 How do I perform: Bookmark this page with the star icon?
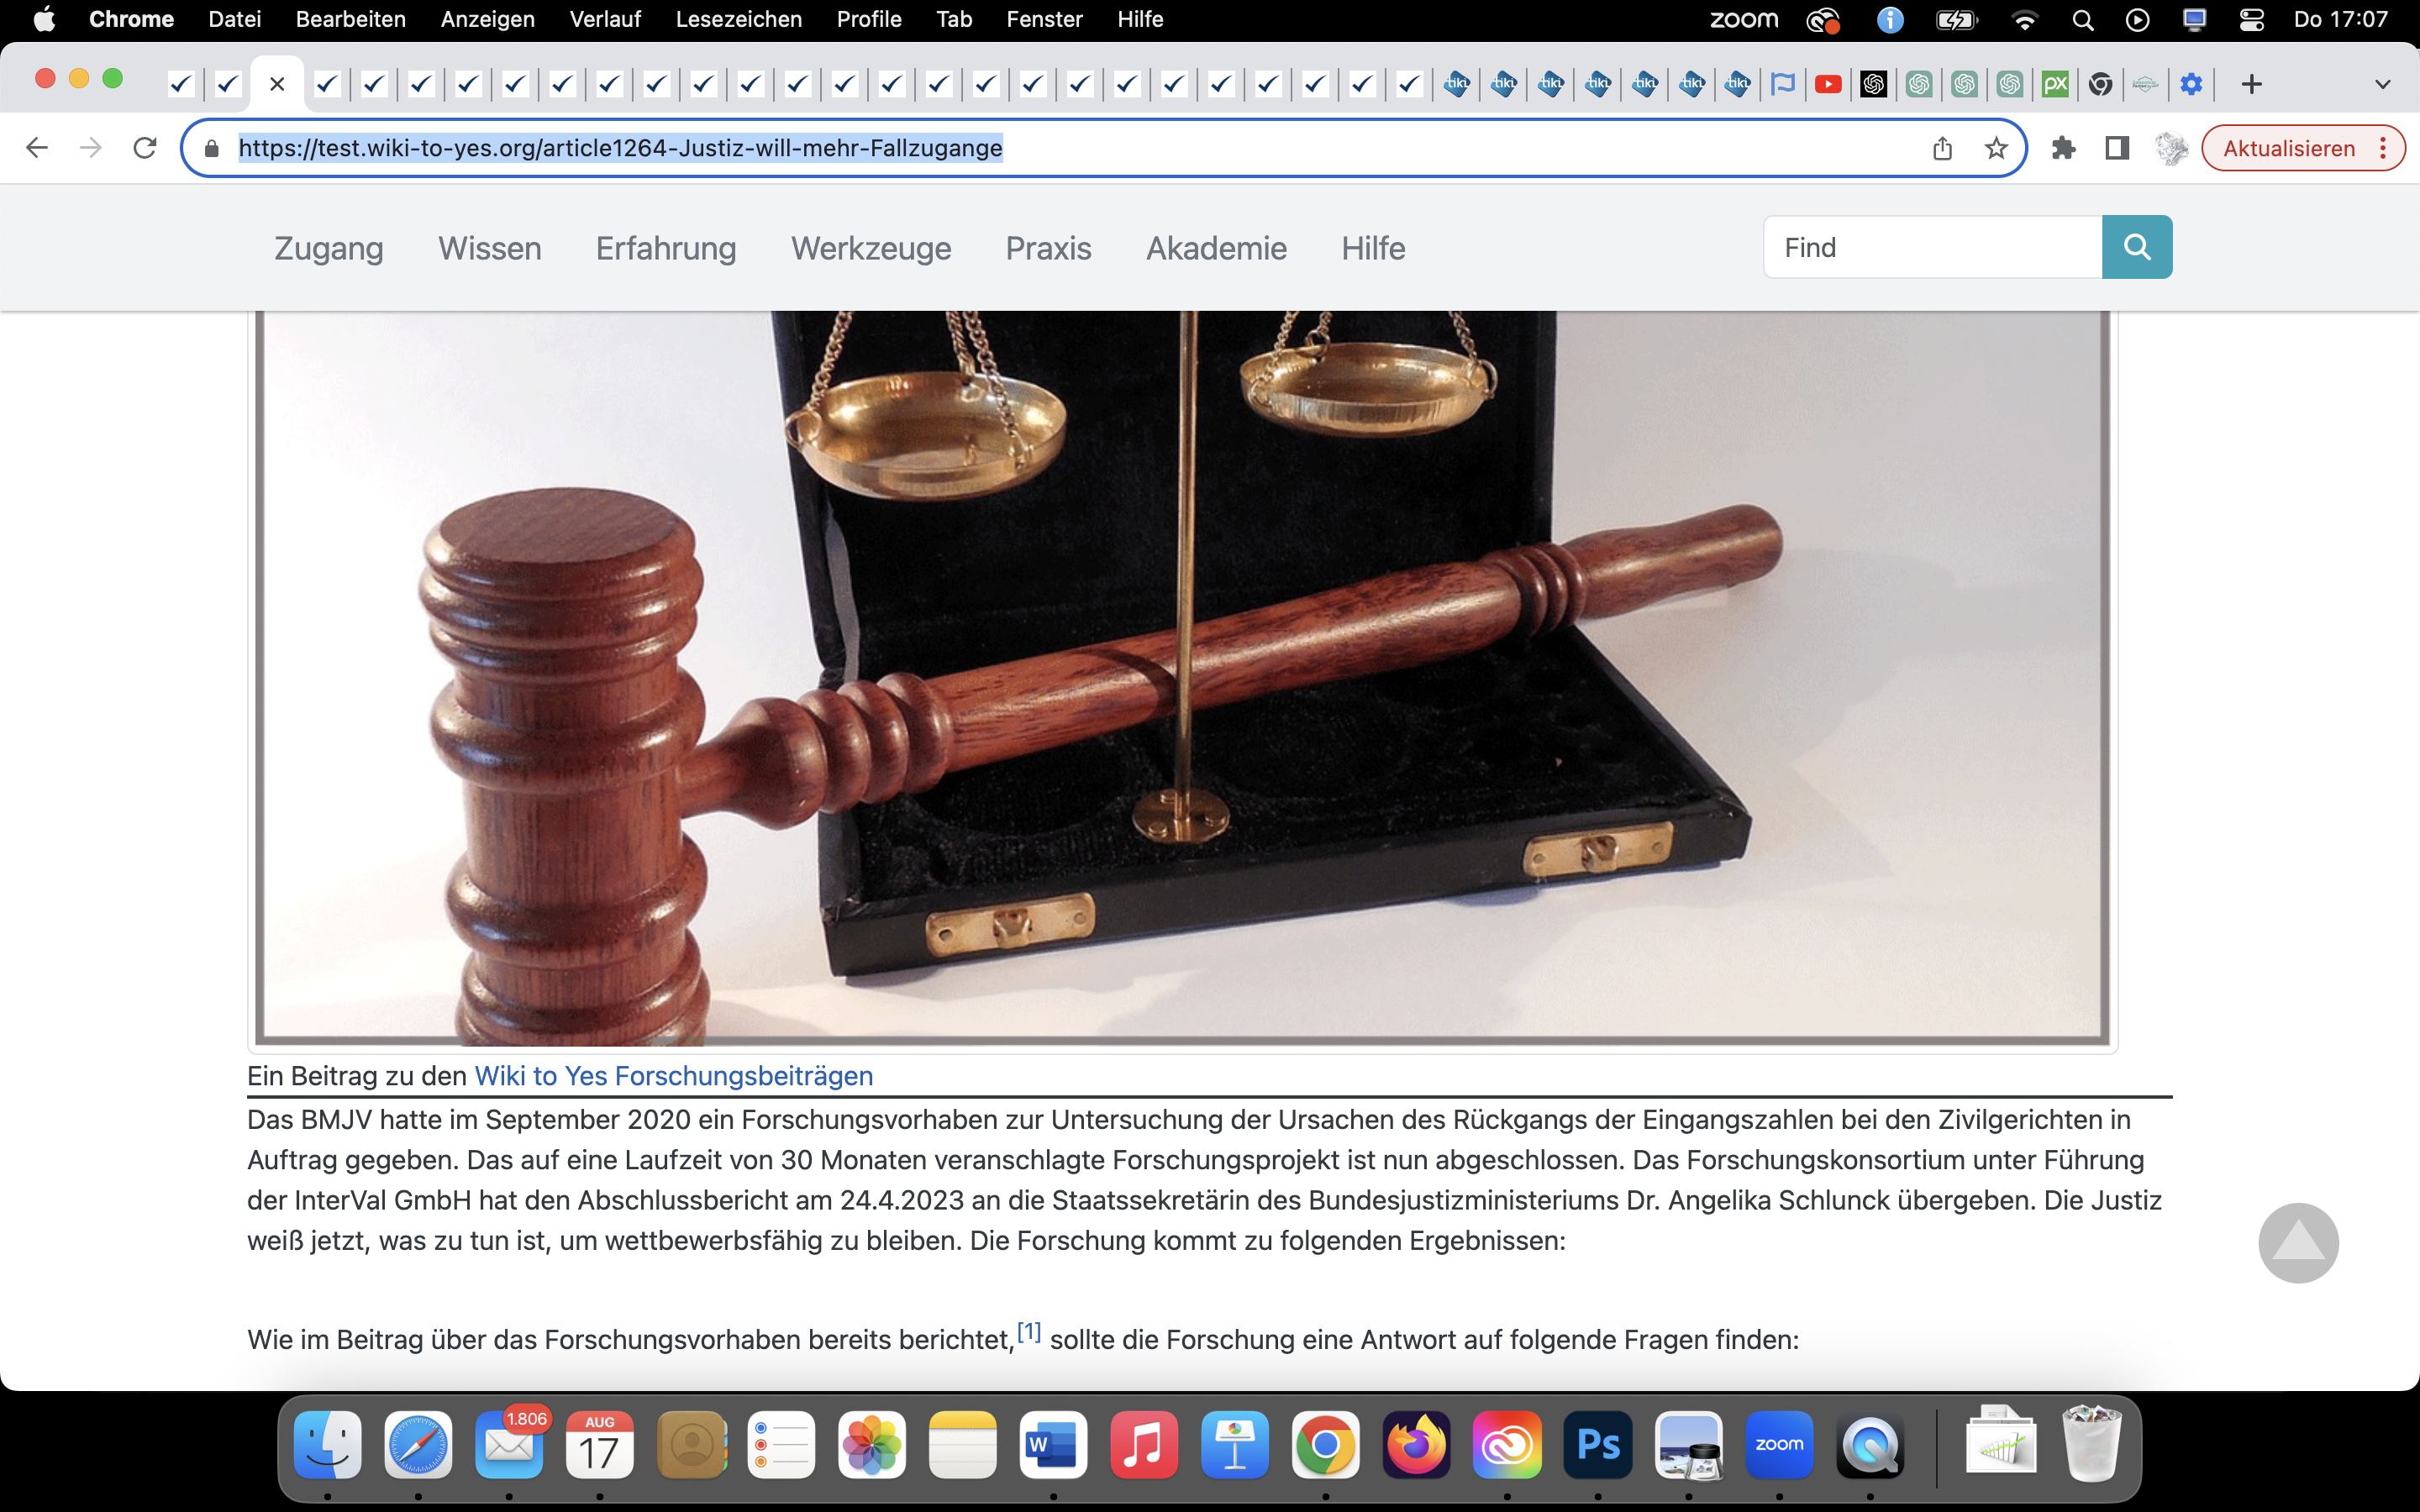(1996, 148)
